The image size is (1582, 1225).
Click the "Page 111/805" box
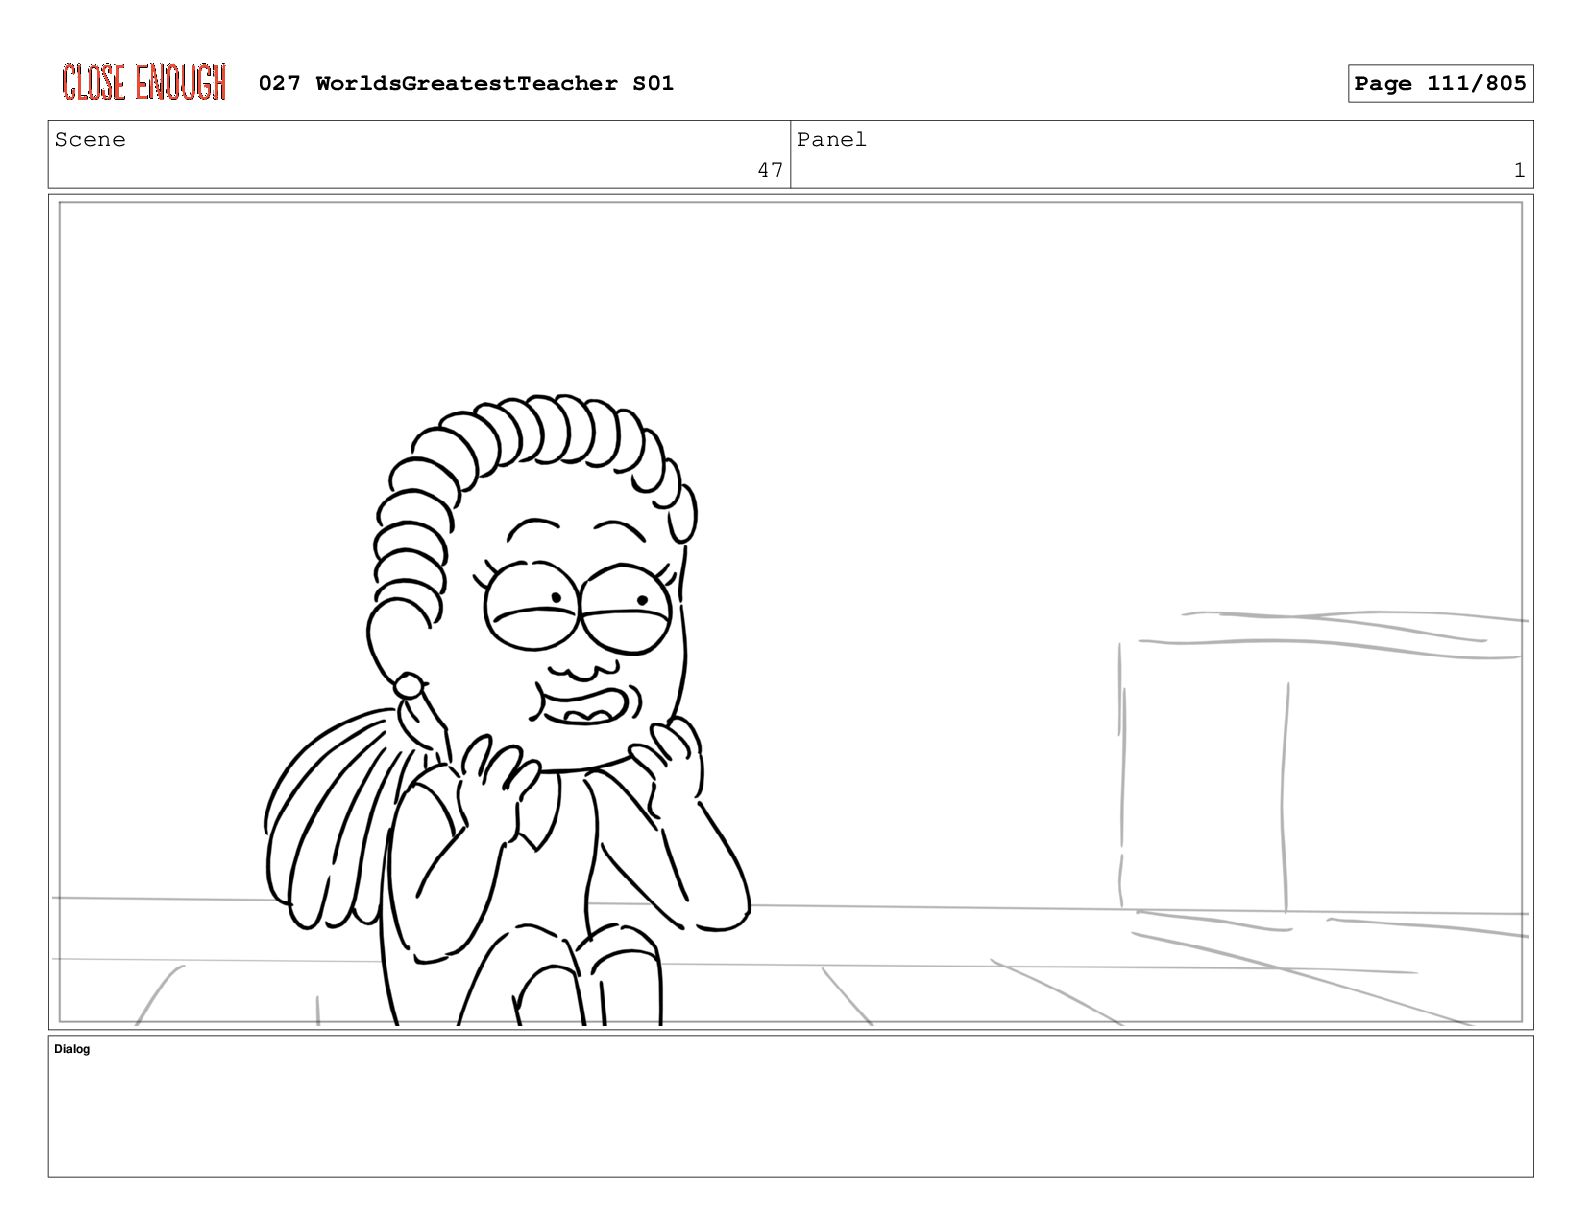point(1440,83)
